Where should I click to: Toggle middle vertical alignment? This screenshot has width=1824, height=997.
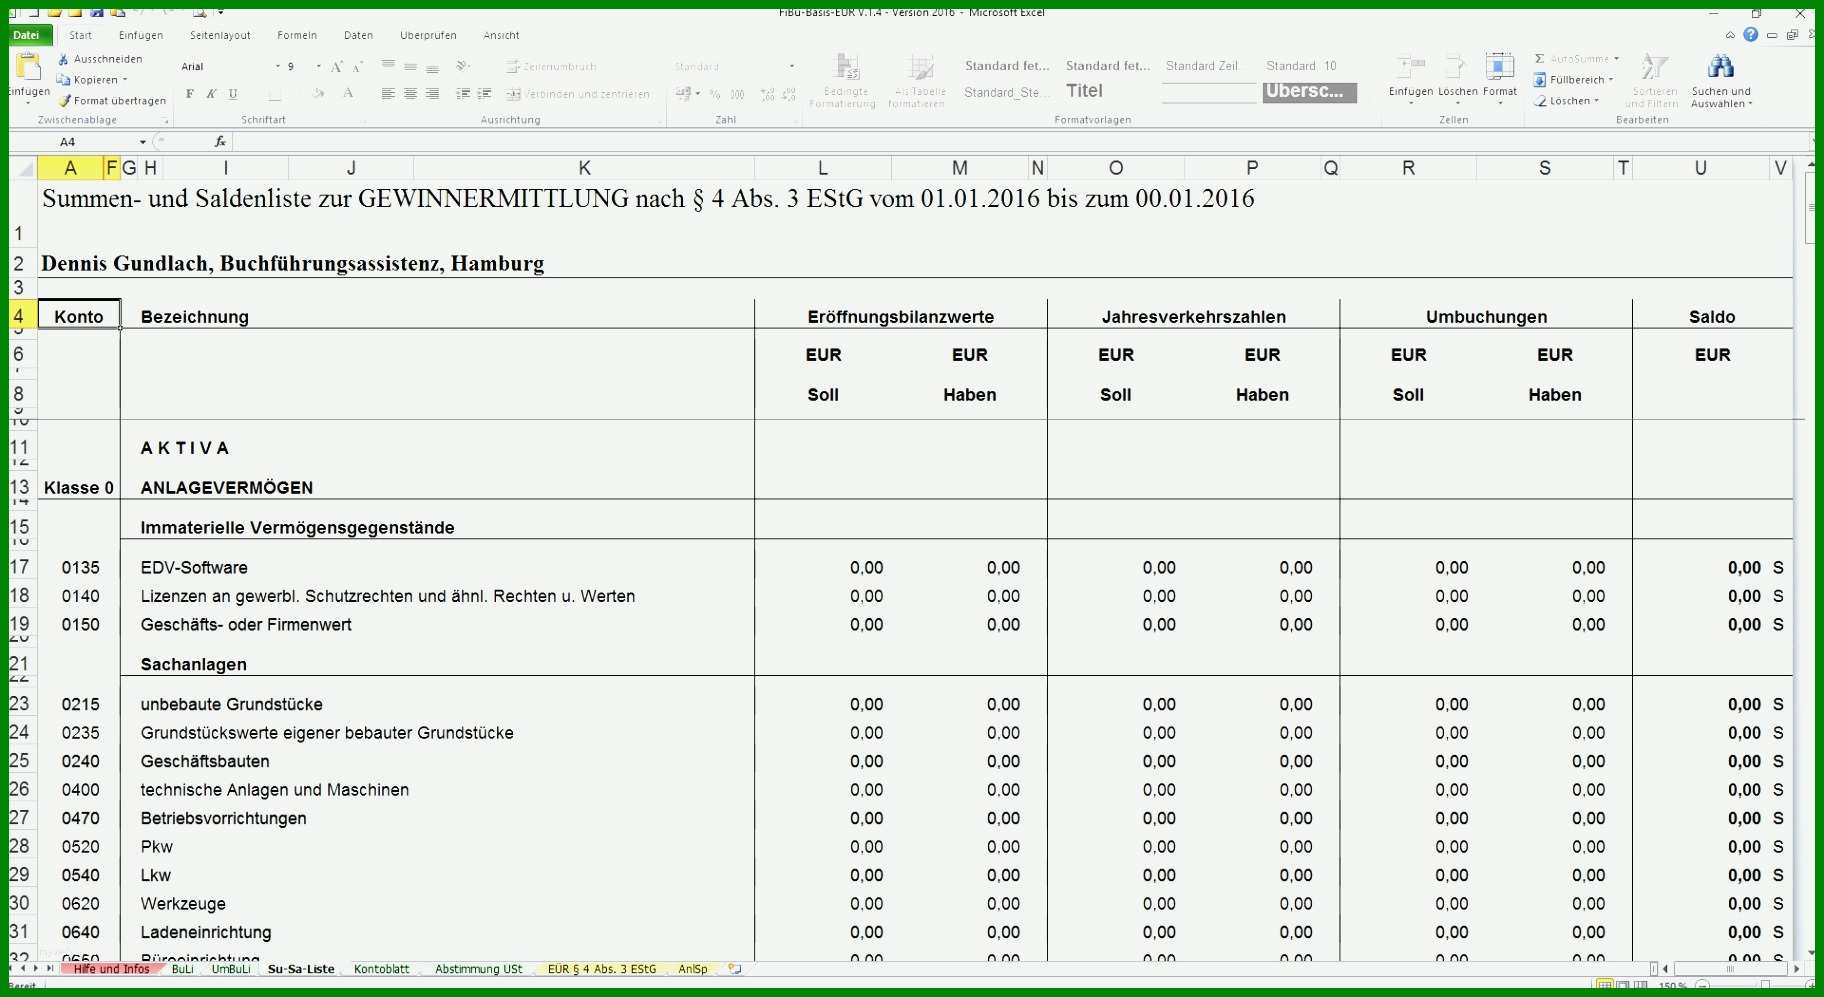pyautogui.click(x=410, y=66)
